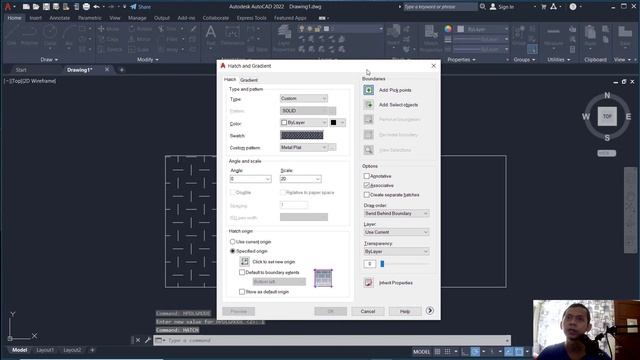Click the New drawing icon in quick access
Viewport: 640px width, 360px height.
click(x=26, y=7)
